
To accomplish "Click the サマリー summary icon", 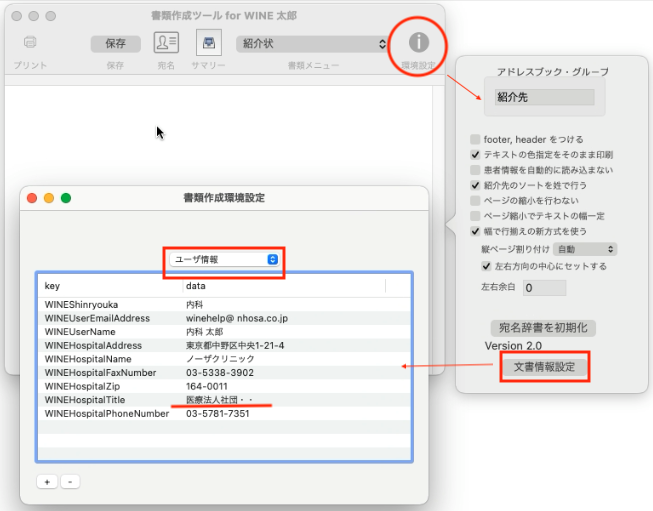I will coord(207,43).
